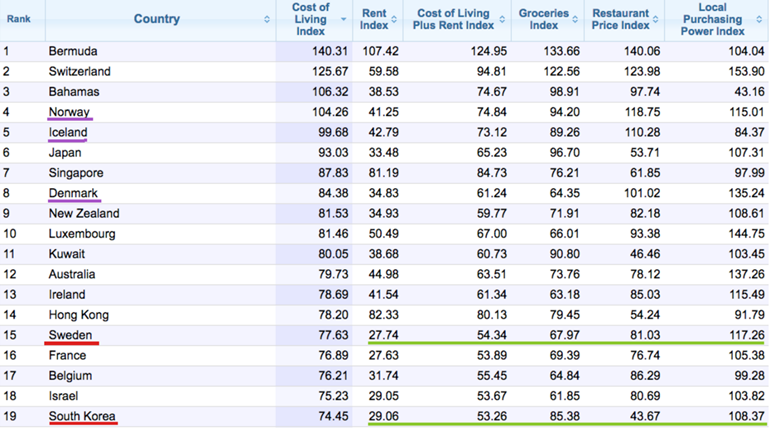Sort by the Groceries Index arrows
The image size is (775, 428).
coord(575,19)
